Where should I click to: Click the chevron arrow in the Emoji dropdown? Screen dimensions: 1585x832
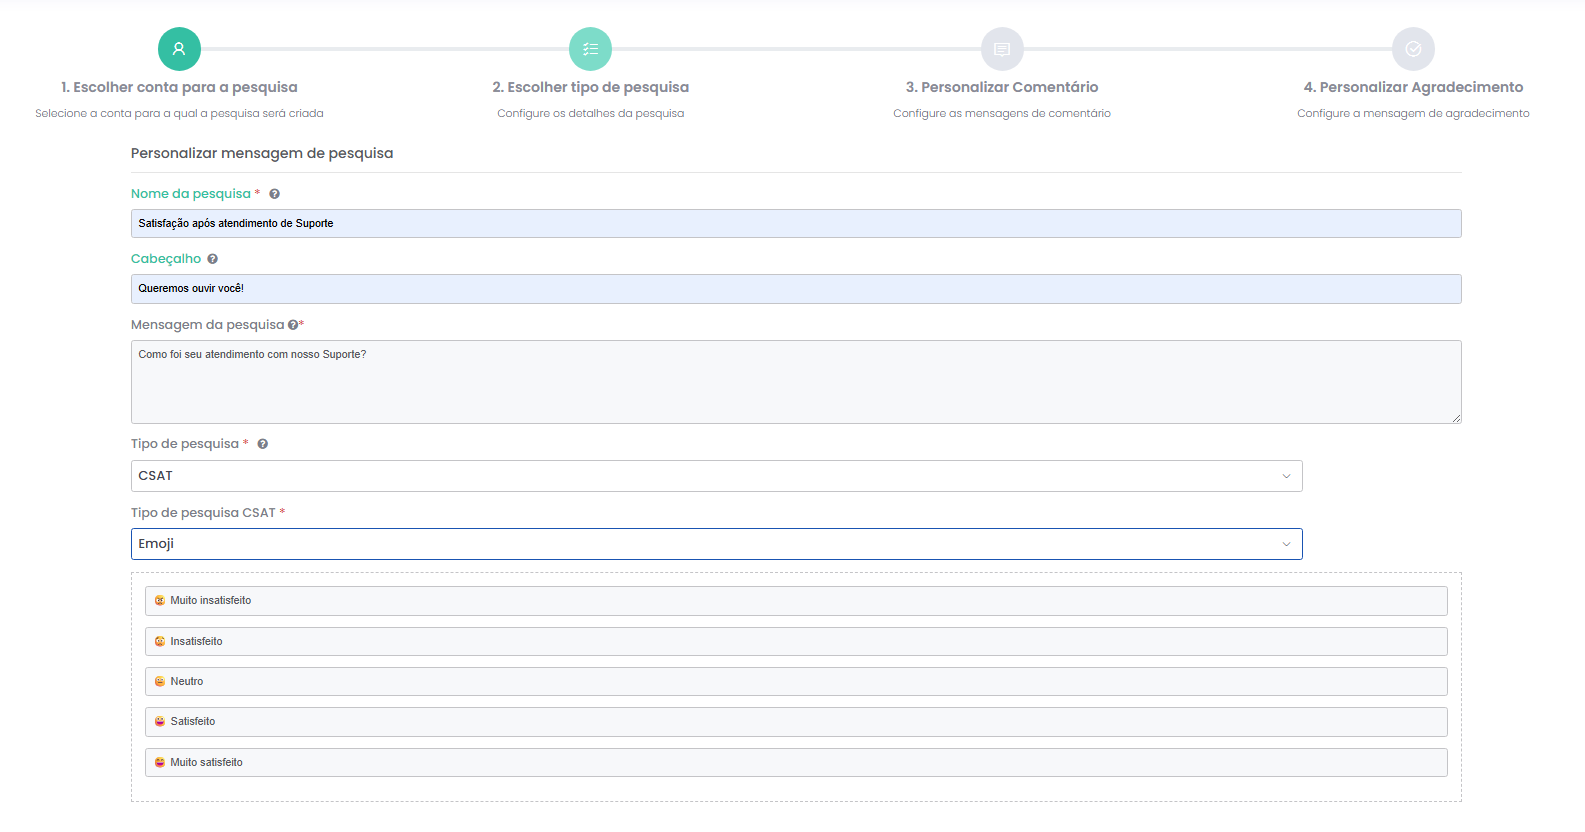(x=1286, y=544)
